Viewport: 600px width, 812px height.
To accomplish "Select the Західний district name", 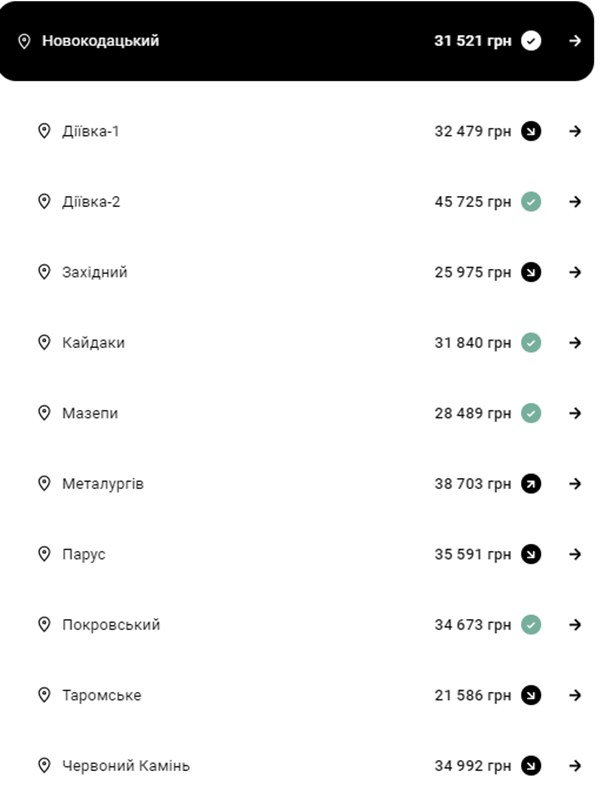I will point(95,272).
